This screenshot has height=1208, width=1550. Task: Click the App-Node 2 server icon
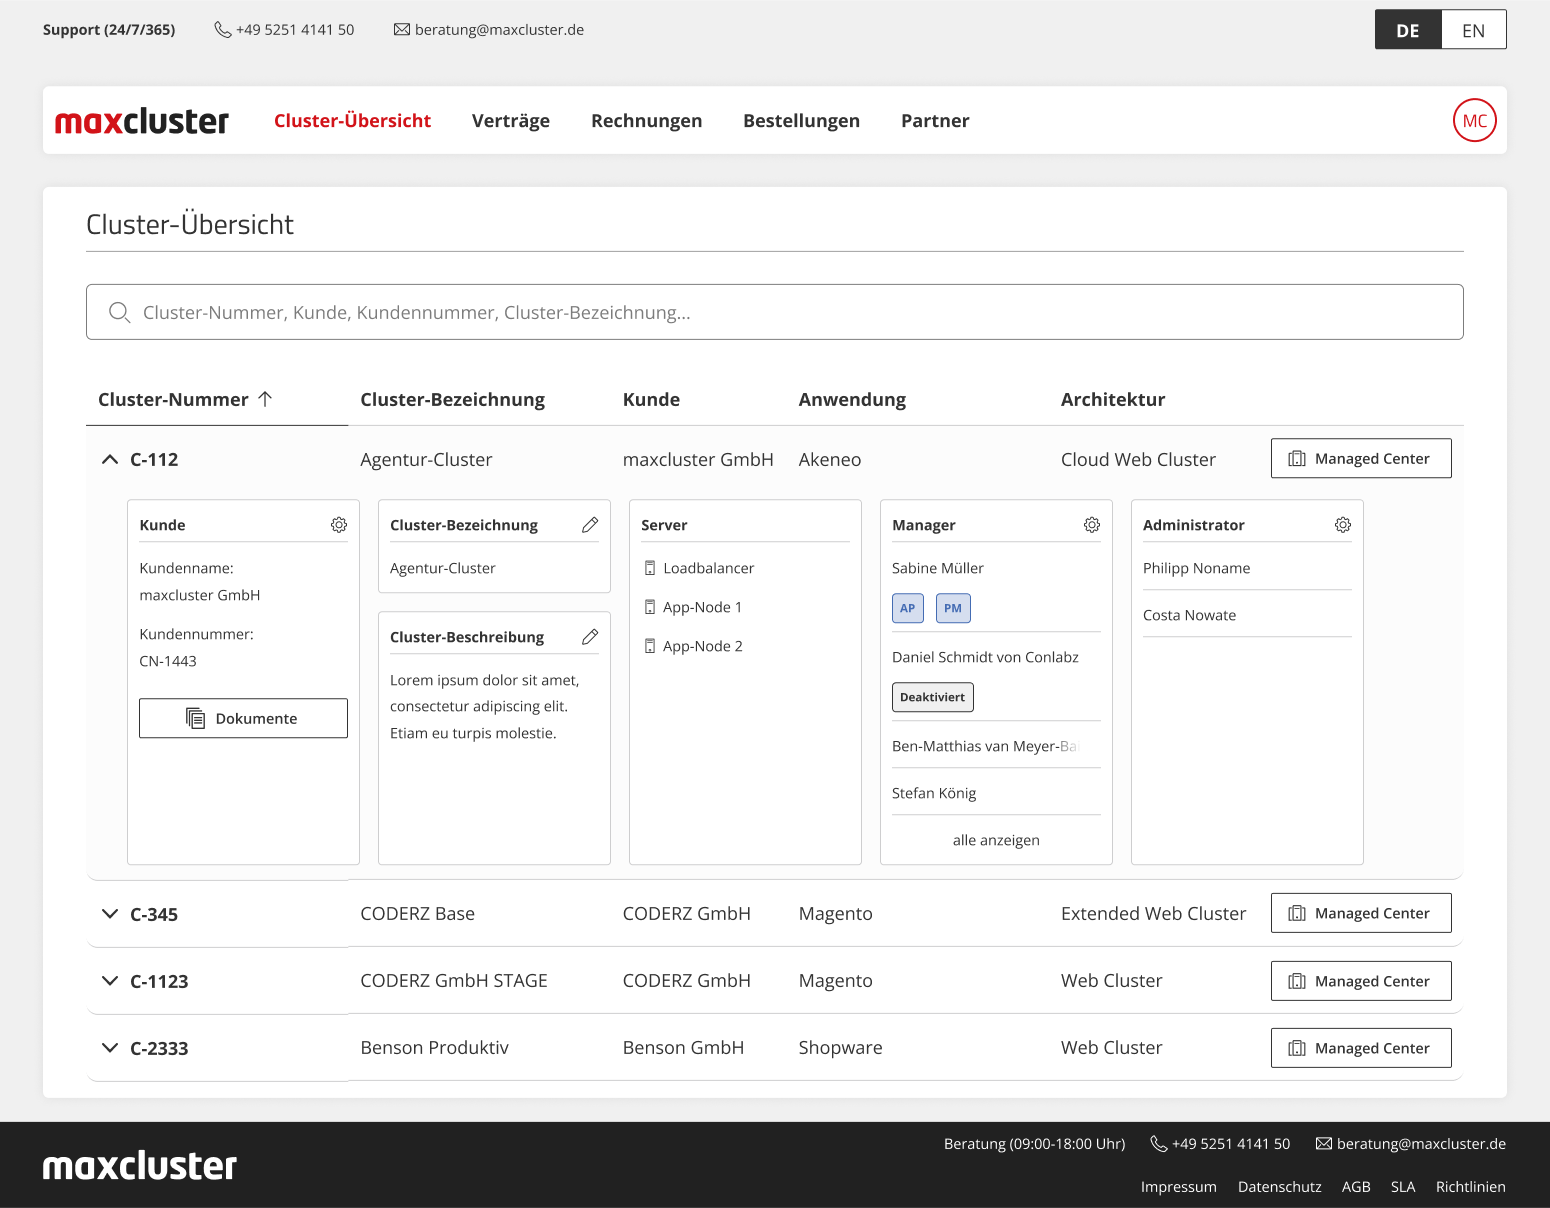[x=650, y=646]
